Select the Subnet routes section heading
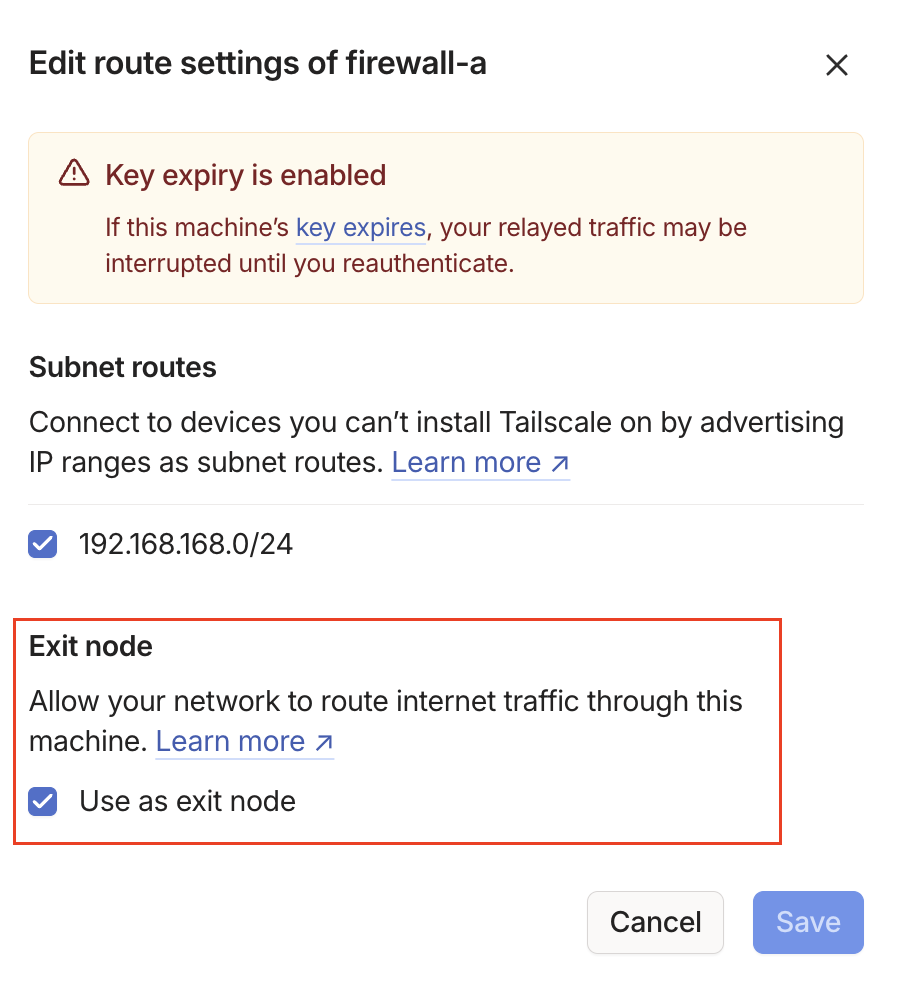This screenshot has height=988, width=898. coord(123,367)
